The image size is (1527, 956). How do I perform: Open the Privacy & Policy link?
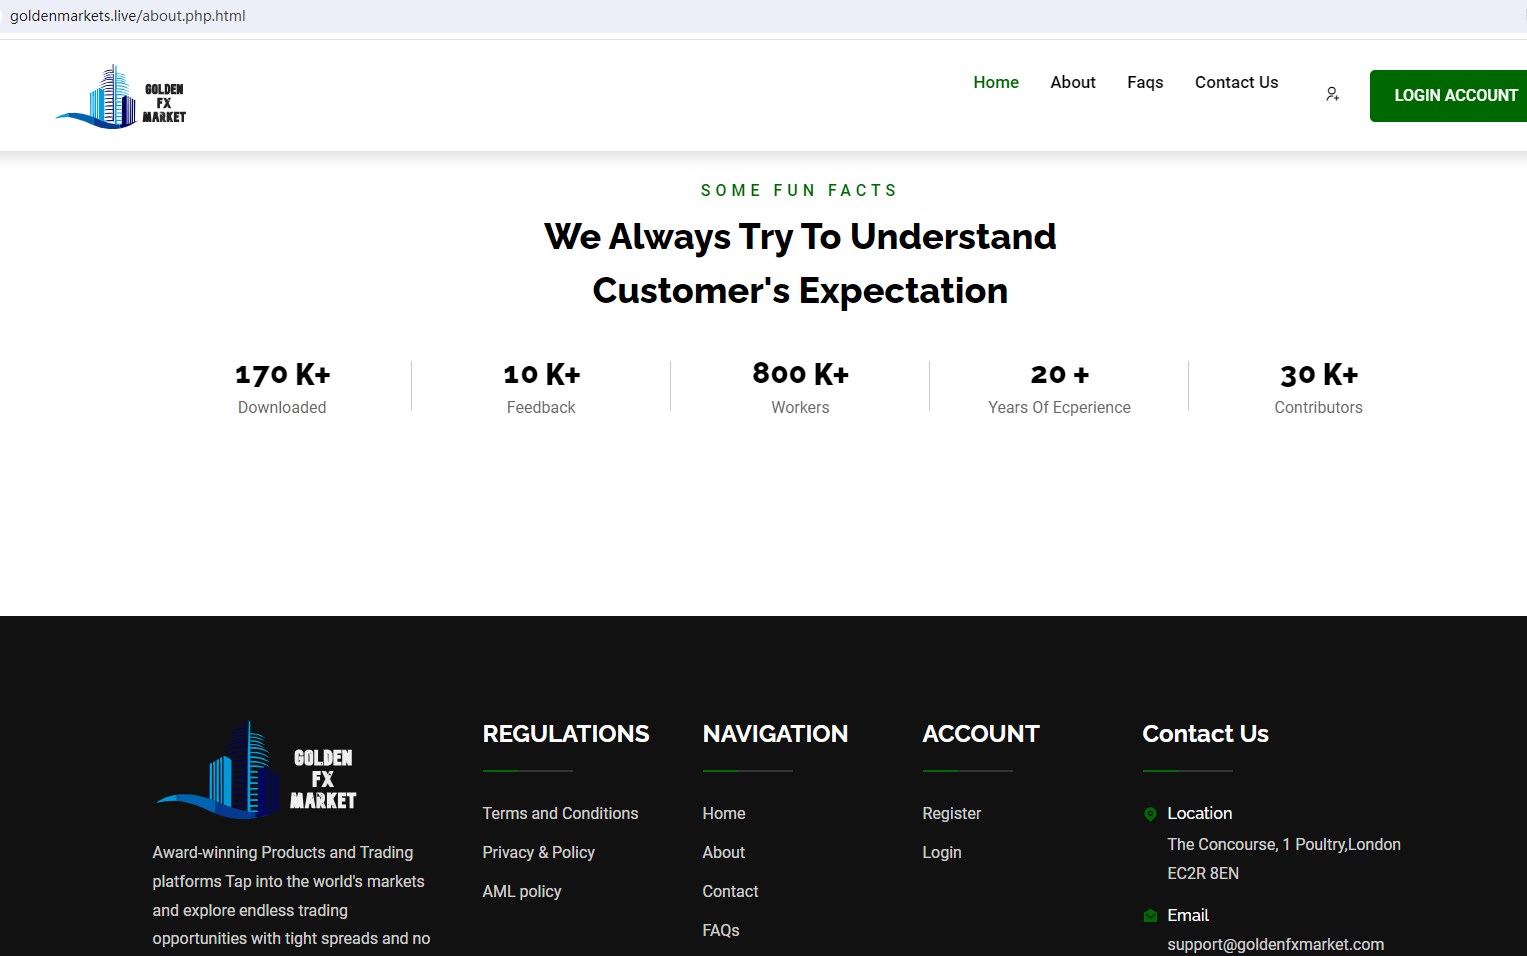click(538, 852)
